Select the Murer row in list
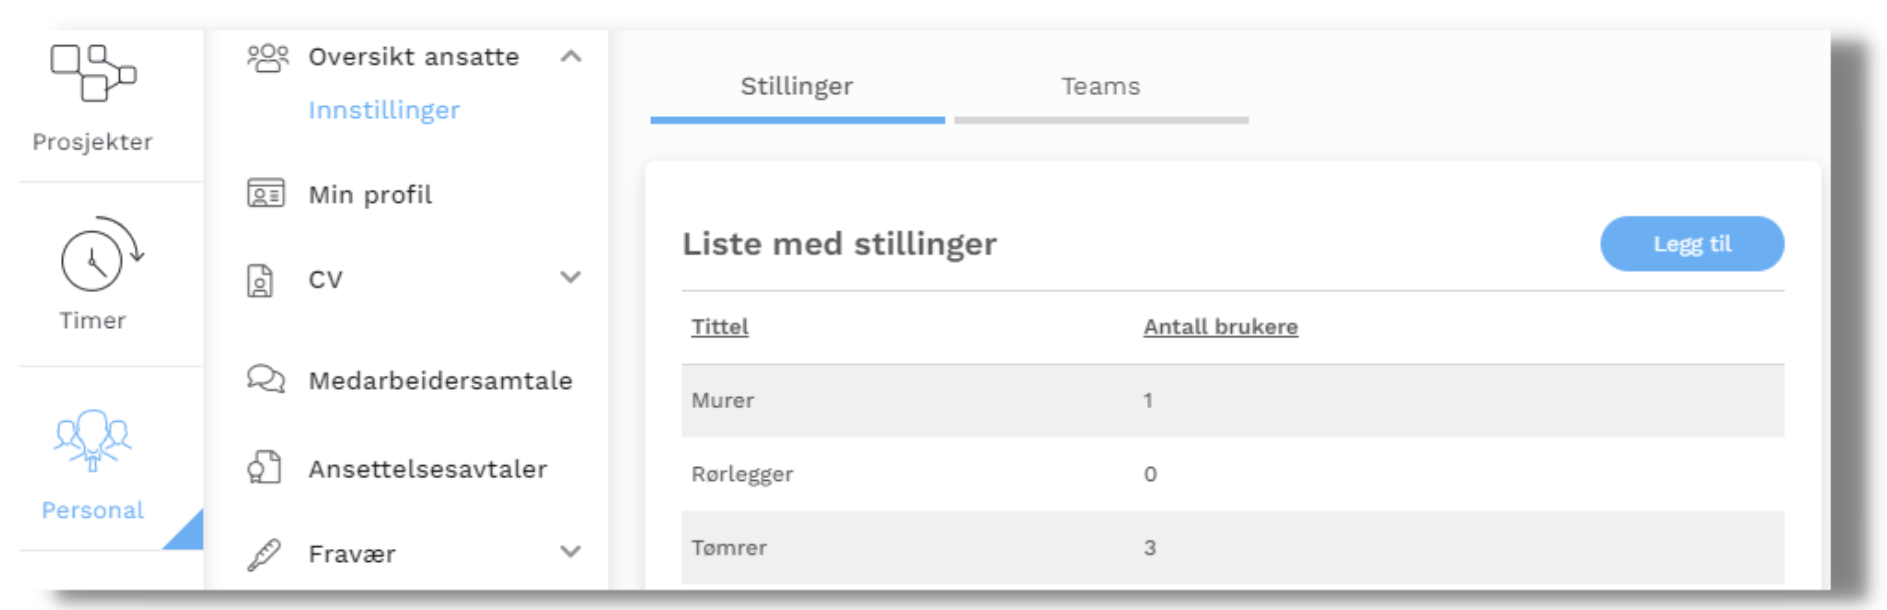1887x610 pixels. [x=723, y=400]
